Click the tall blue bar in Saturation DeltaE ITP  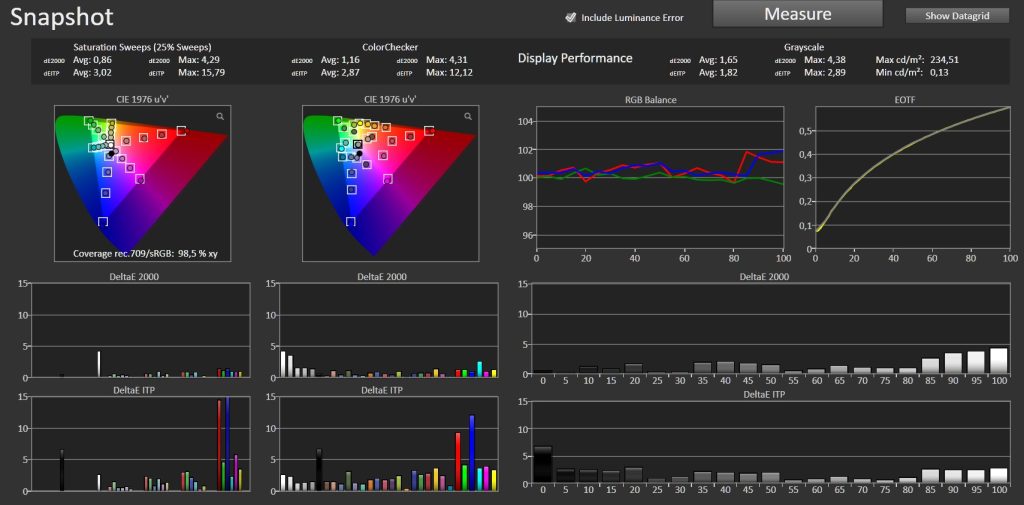[227, 444]
